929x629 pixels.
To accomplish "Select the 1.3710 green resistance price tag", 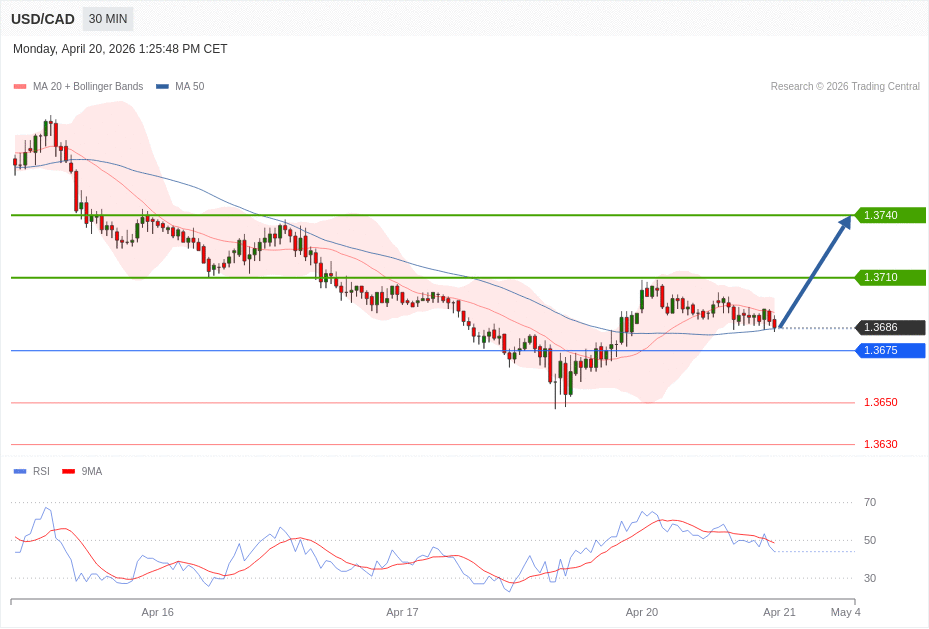I will 889,277.
